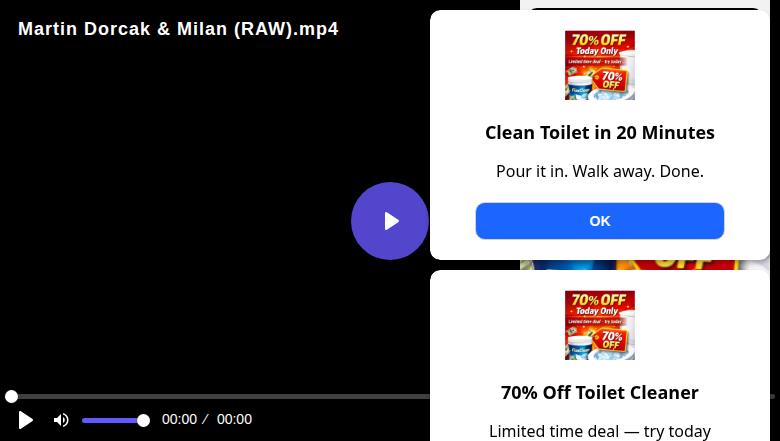Click the white volume slider knob
The height and width of the screenshot is (441, 780).
[143, 421]
